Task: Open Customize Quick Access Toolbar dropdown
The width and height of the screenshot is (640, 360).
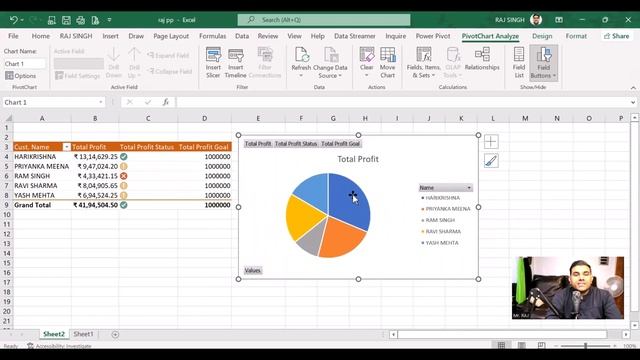Action: [x=109, y=20]
